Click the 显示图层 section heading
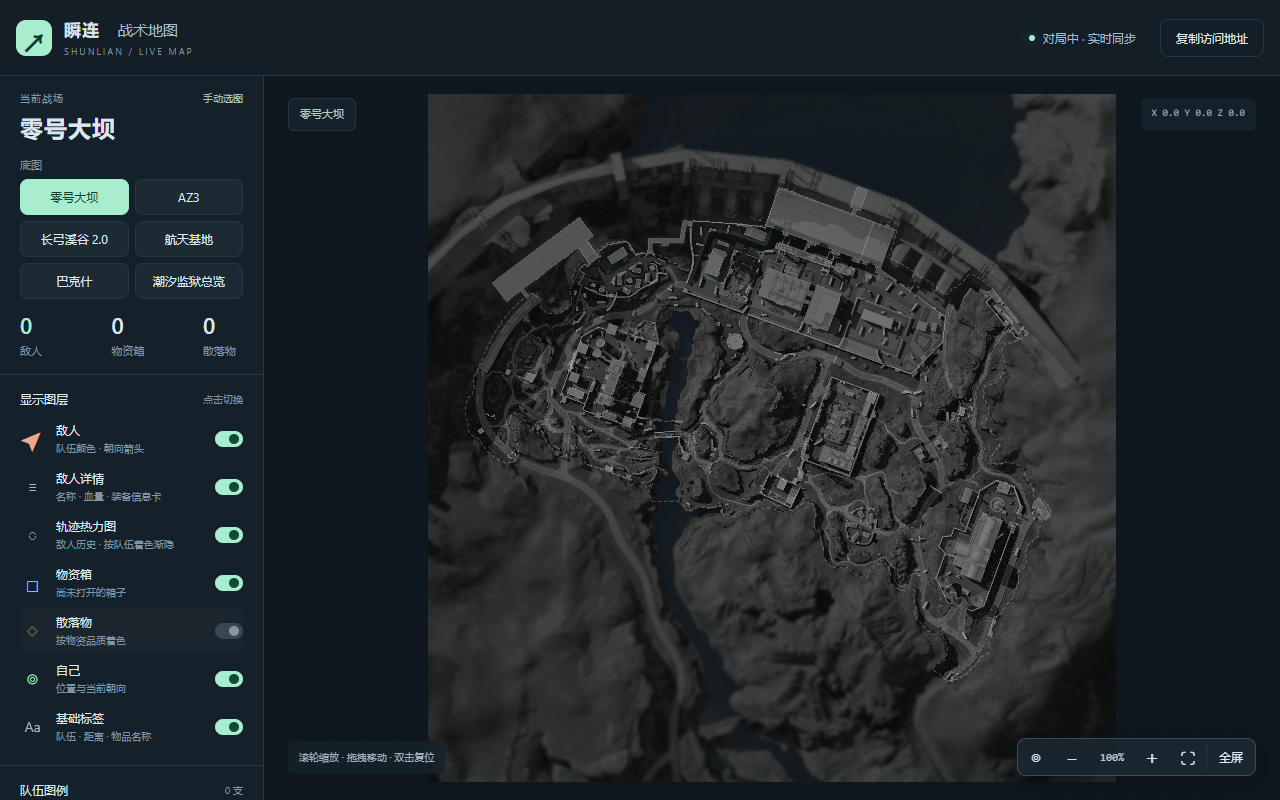 coord(44,400)
